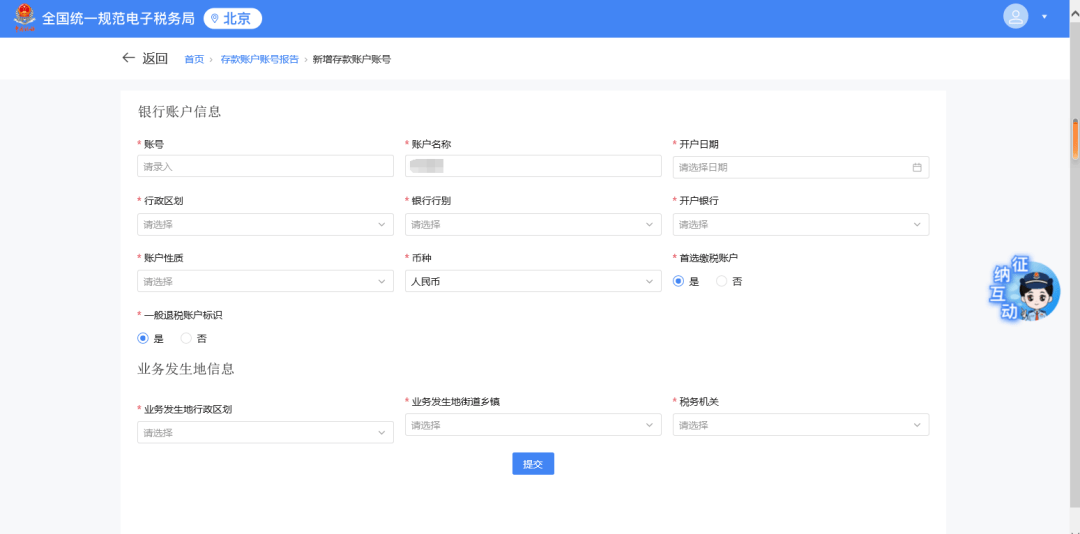Viewport: 1080px width, 534px height.
Task: Expand the arrow beside the user avatar
Action: click(x=1044, y=17)
